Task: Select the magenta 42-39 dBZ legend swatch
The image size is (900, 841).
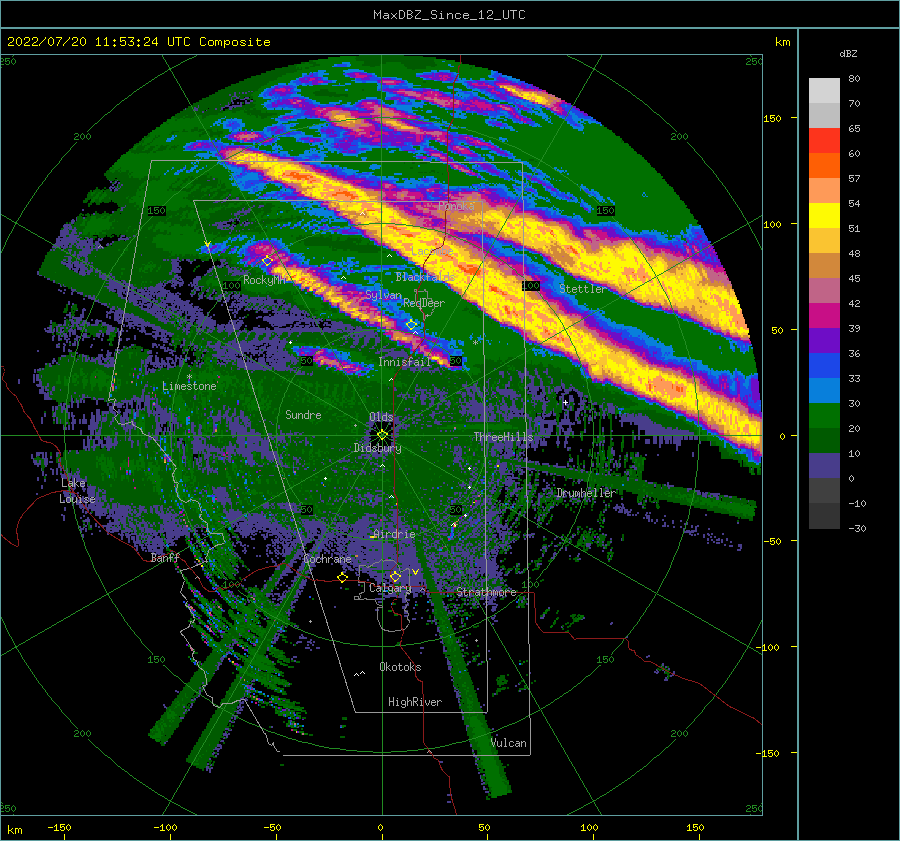Action: [824, 316]
